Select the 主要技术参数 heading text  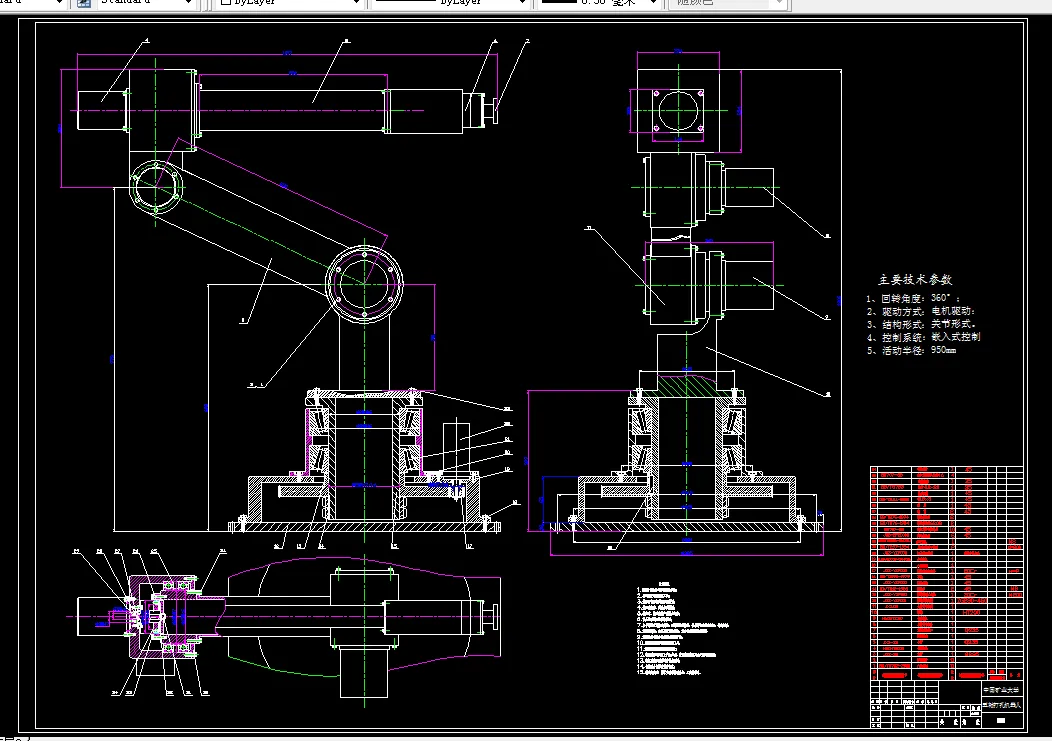tap(915, 280)
